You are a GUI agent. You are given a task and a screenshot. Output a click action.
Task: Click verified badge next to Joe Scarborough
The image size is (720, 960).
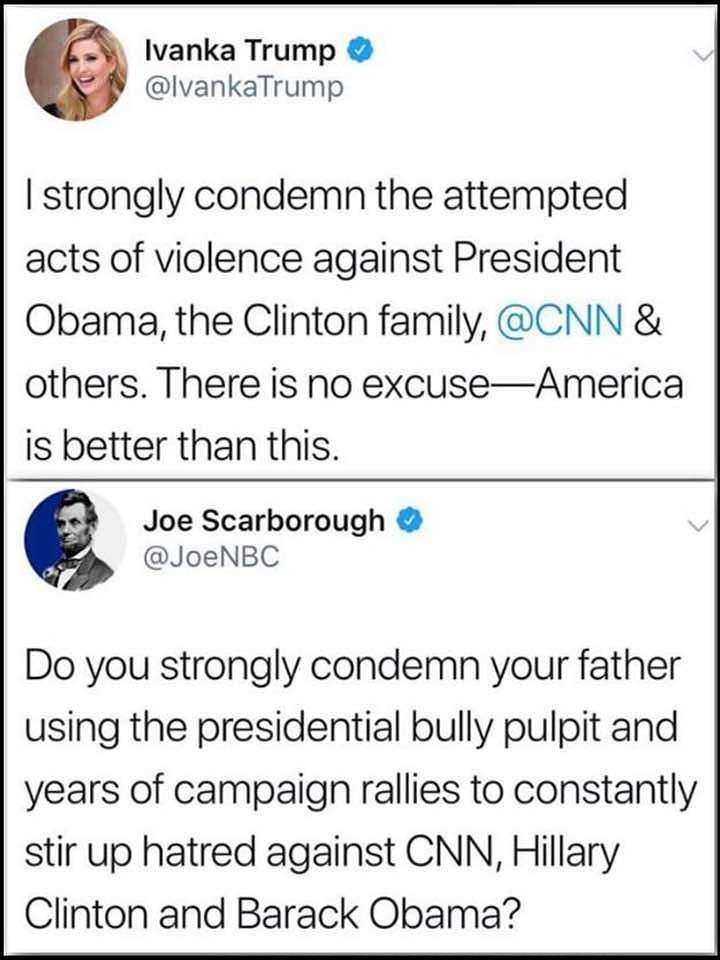pyautogui.click(x=411, y=521)
